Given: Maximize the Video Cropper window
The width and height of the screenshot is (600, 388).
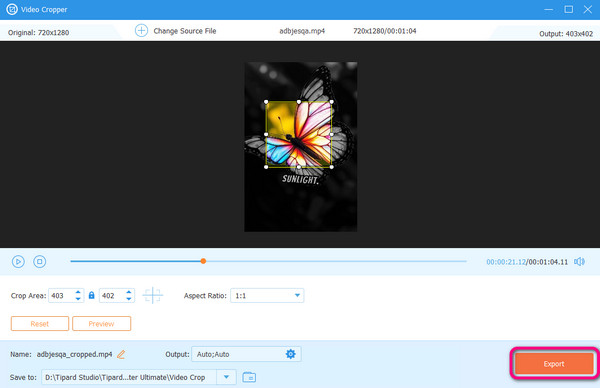Looking at the screenshot, I should coord(569,9).
